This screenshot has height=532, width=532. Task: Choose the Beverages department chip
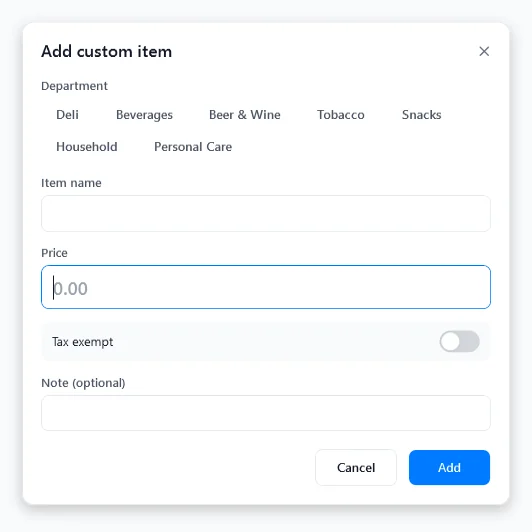click(144, 115)
